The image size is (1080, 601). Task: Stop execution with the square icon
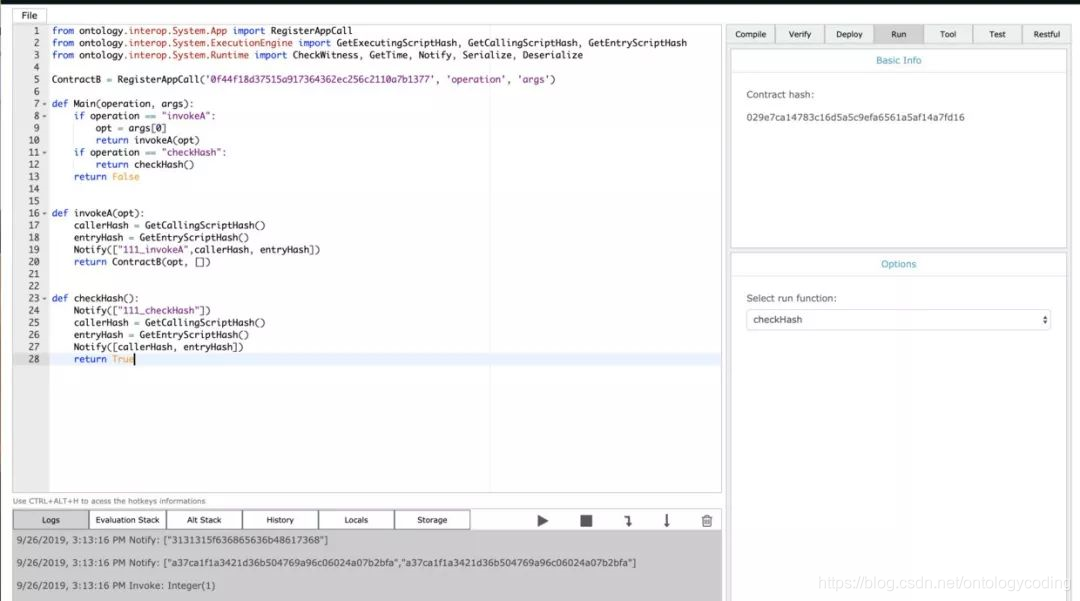coord(586,520)
